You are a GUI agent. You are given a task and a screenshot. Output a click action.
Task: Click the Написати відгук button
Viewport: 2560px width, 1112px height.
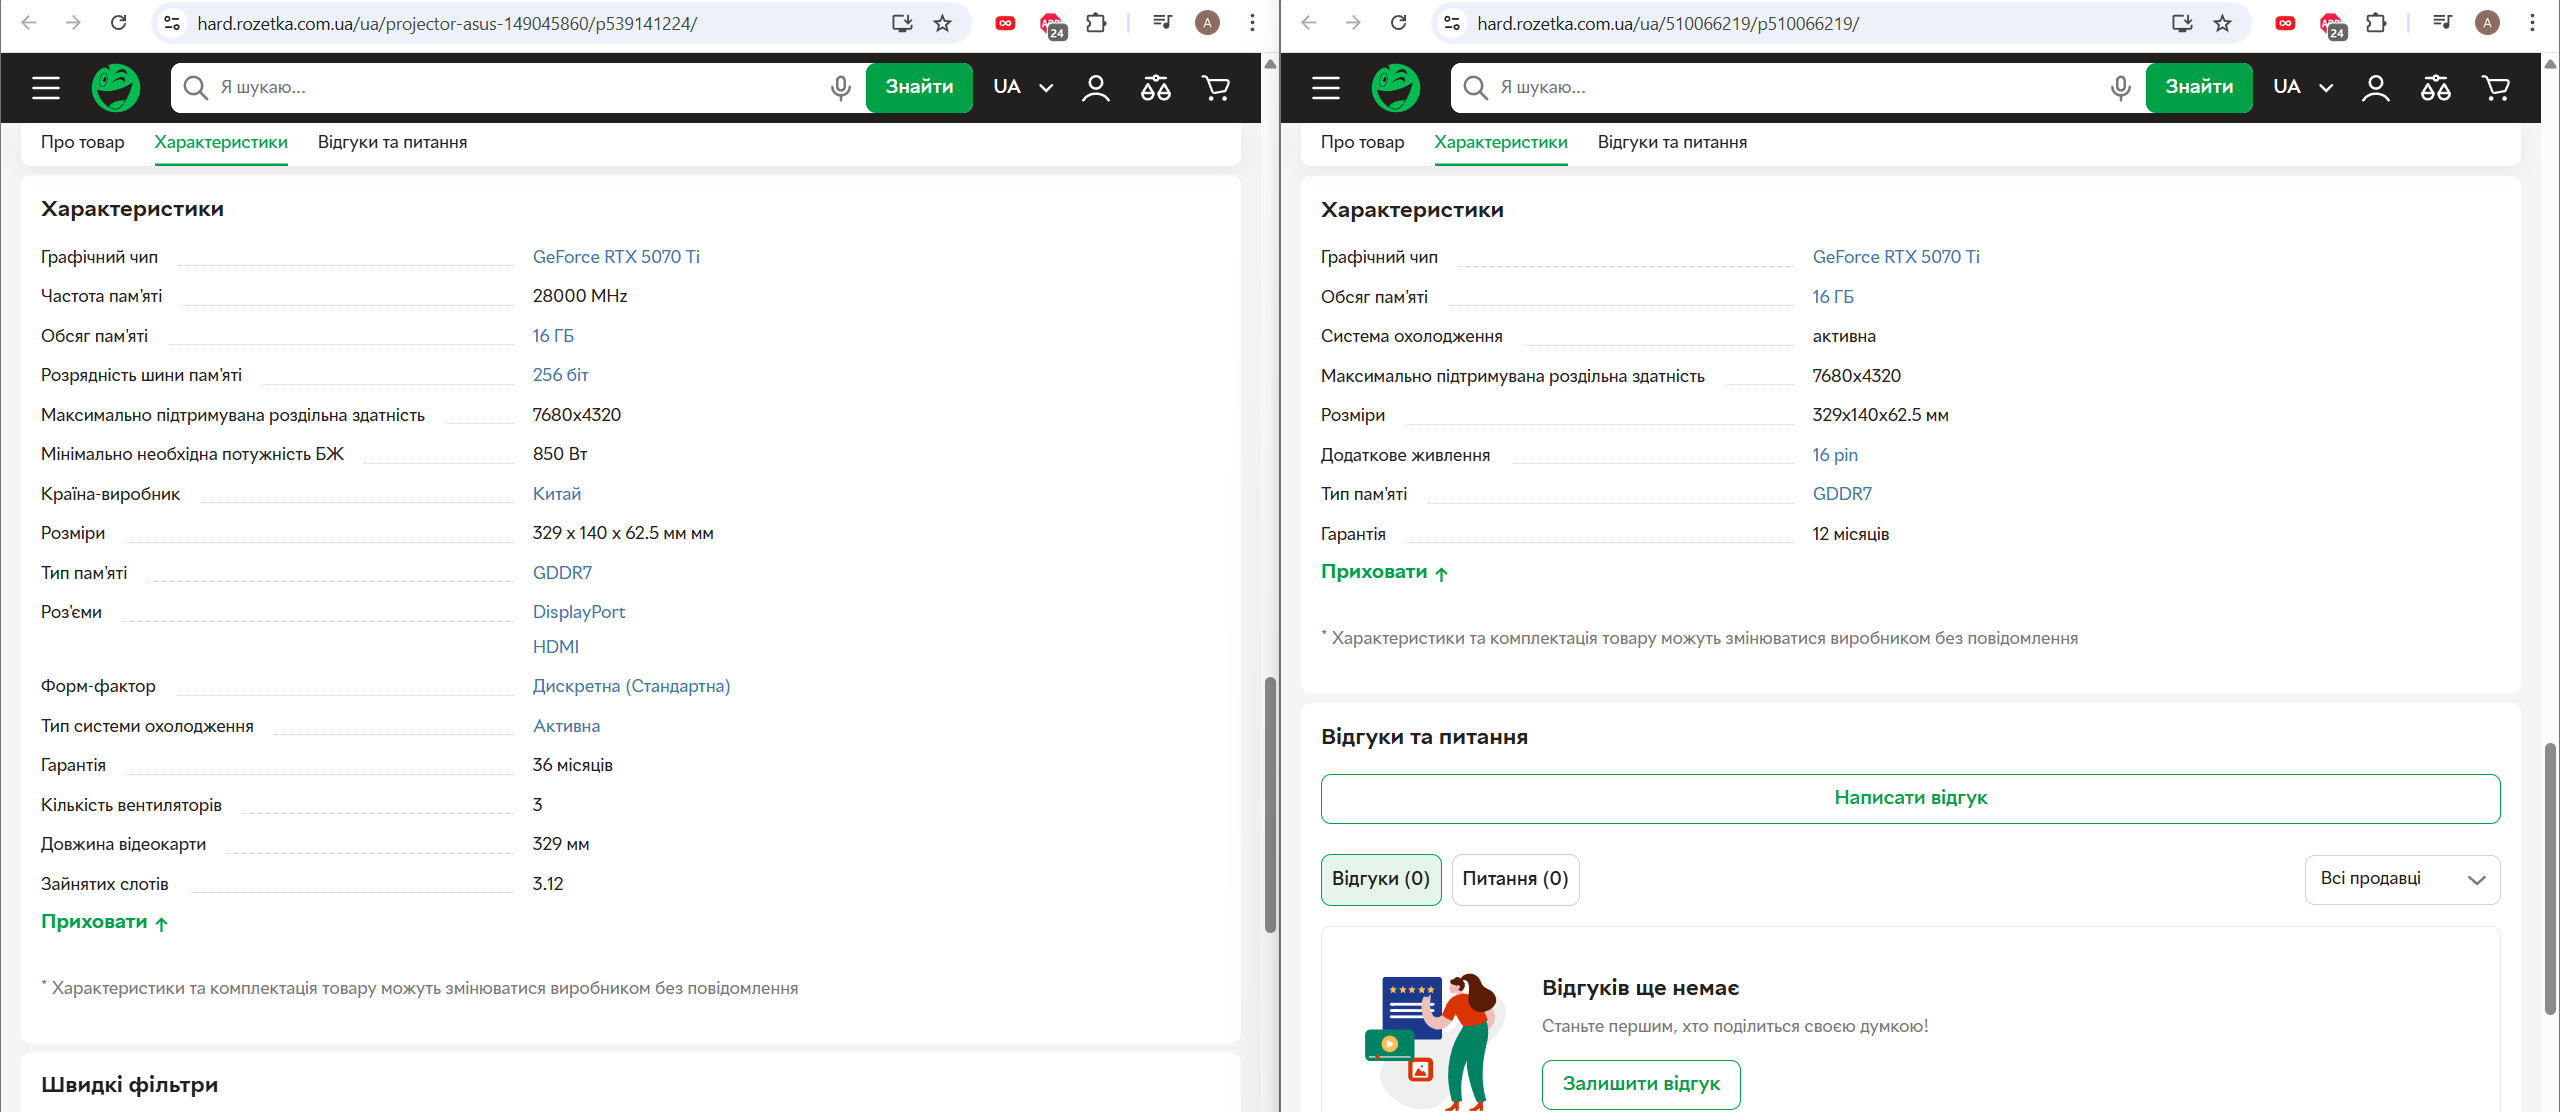(x=1910, y=798)
